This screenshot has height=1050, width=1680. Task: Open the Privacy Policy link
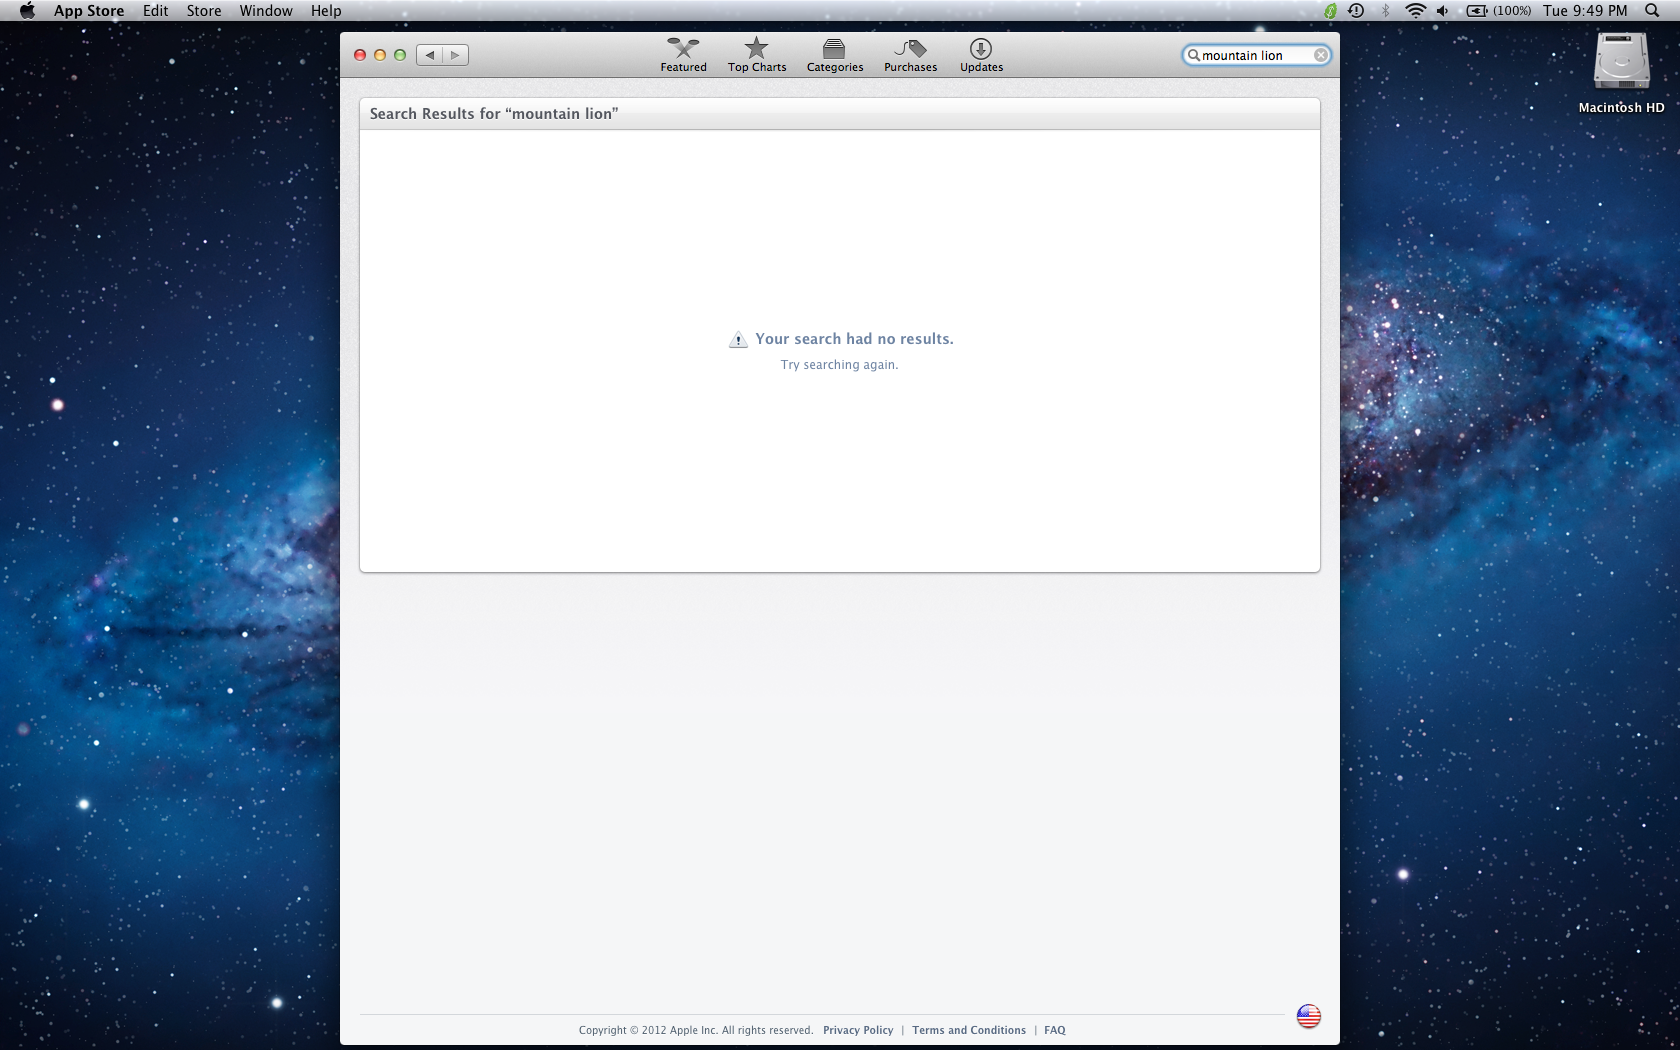(x=858, y=1030)
